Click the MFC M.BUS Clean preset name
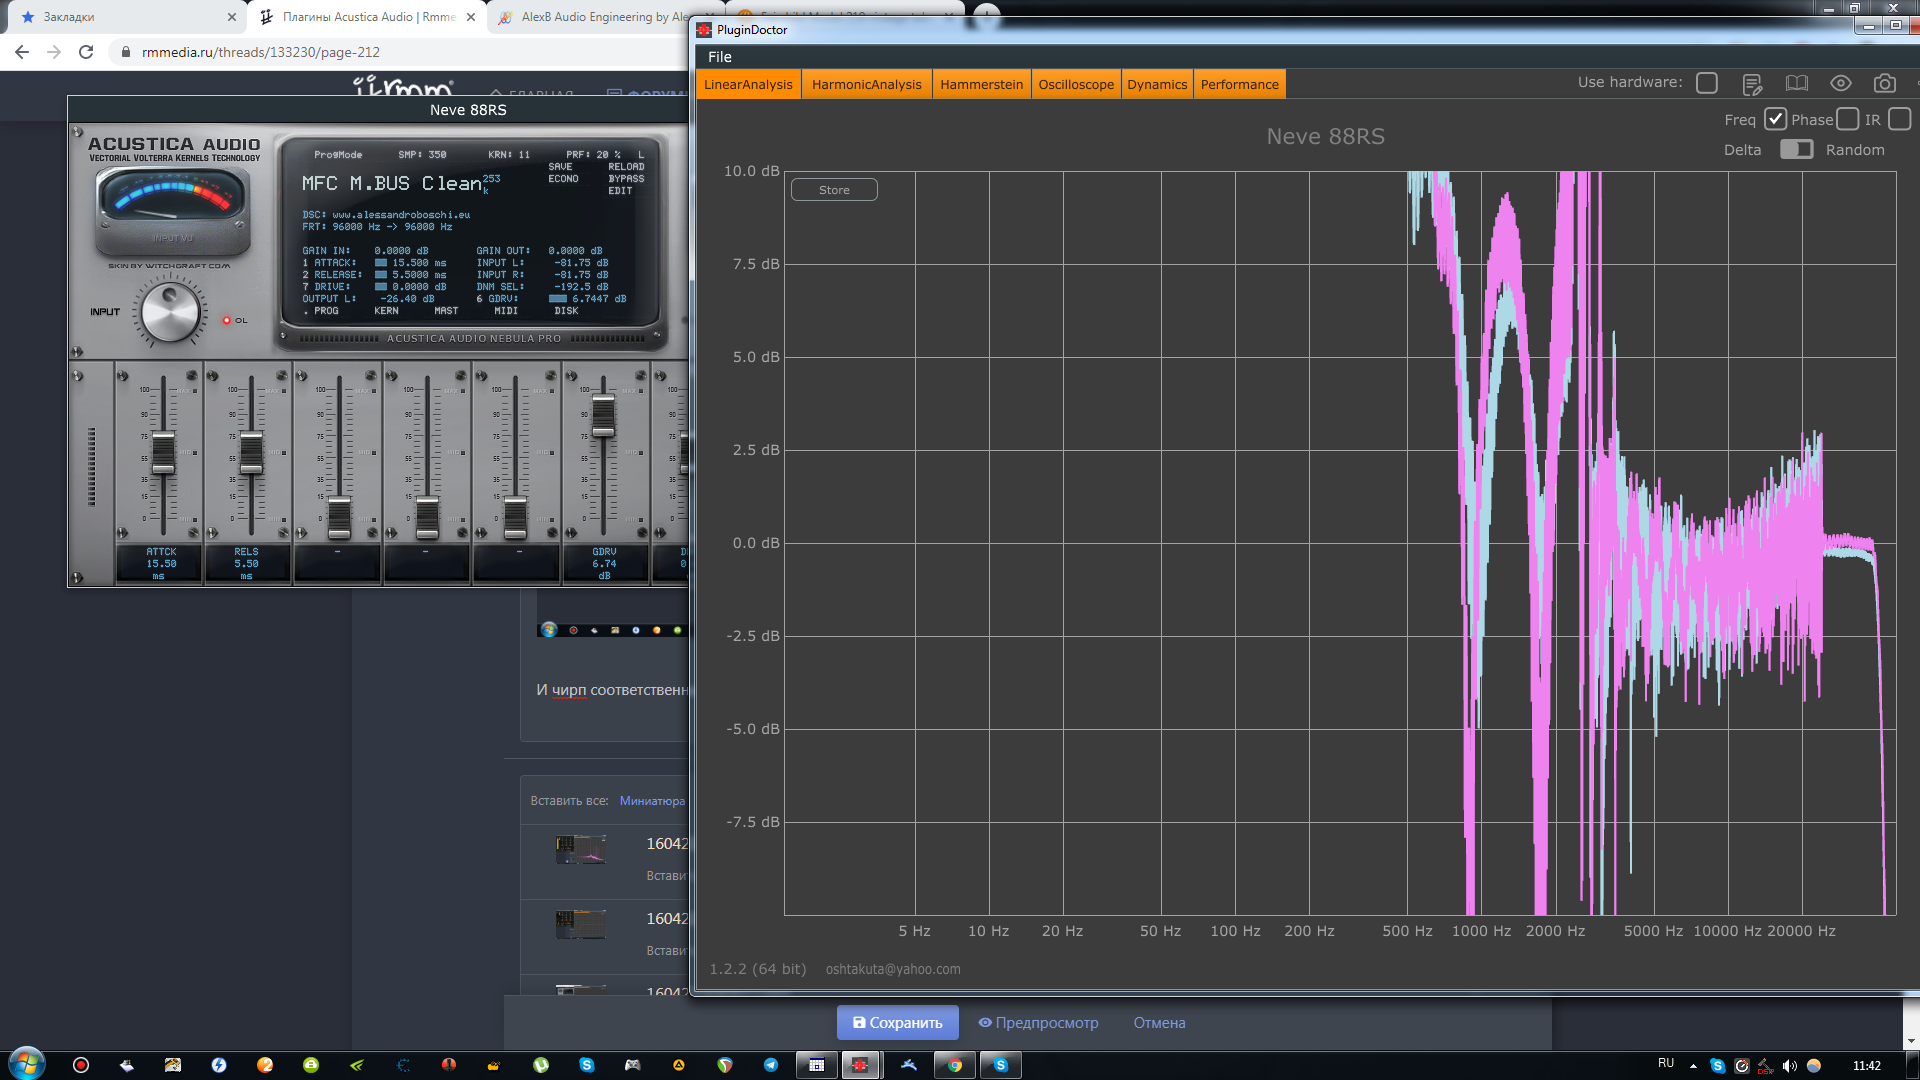Image resolution: width=1920 pixels, height=1080 pixels. (x=392, y=184)
